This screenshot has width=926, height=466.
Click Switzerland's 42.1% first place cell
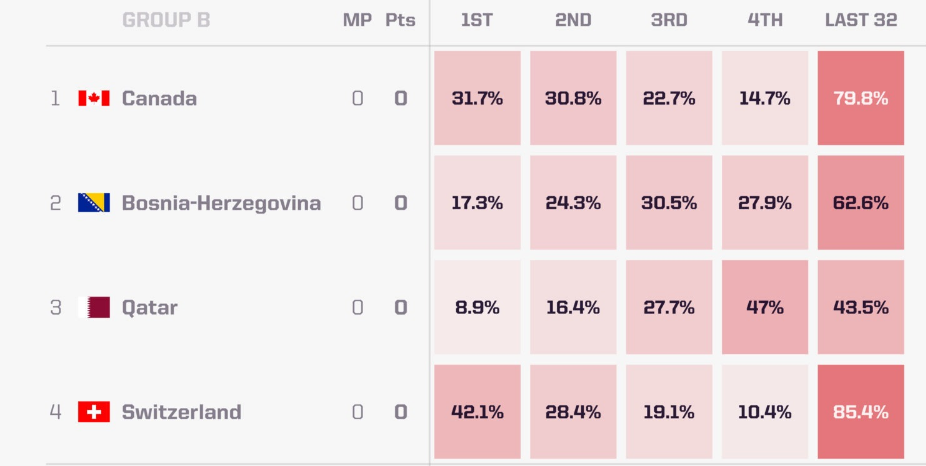coord(477,412)
